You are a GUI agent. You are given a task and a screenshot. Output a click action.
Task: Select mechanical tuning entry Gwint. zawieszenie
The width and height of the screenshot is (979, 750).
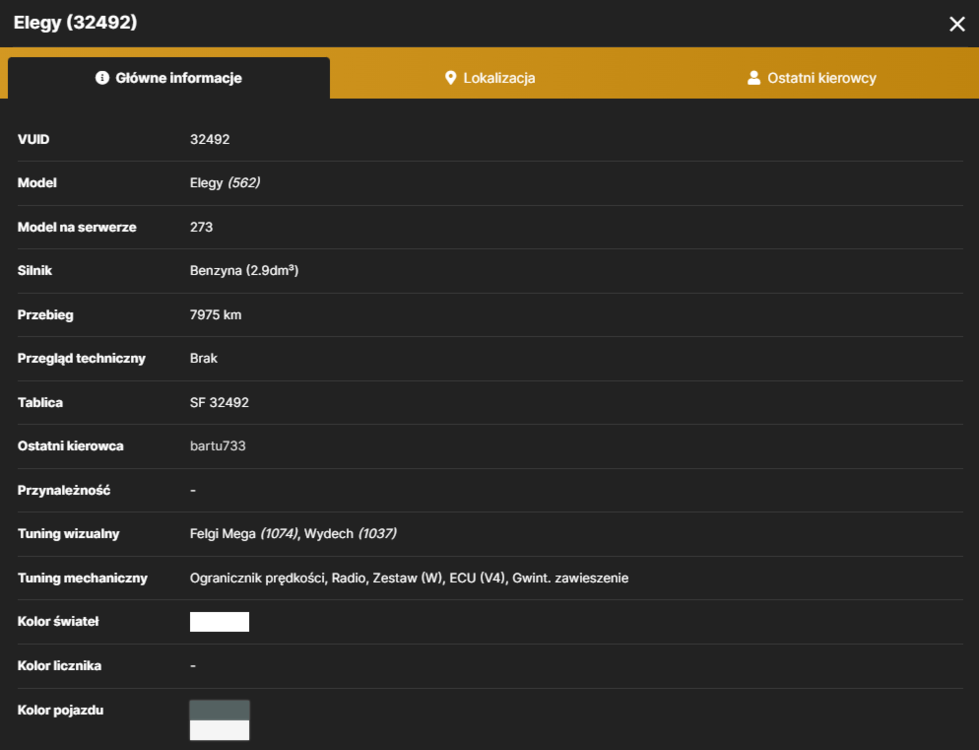coord(570,578)
